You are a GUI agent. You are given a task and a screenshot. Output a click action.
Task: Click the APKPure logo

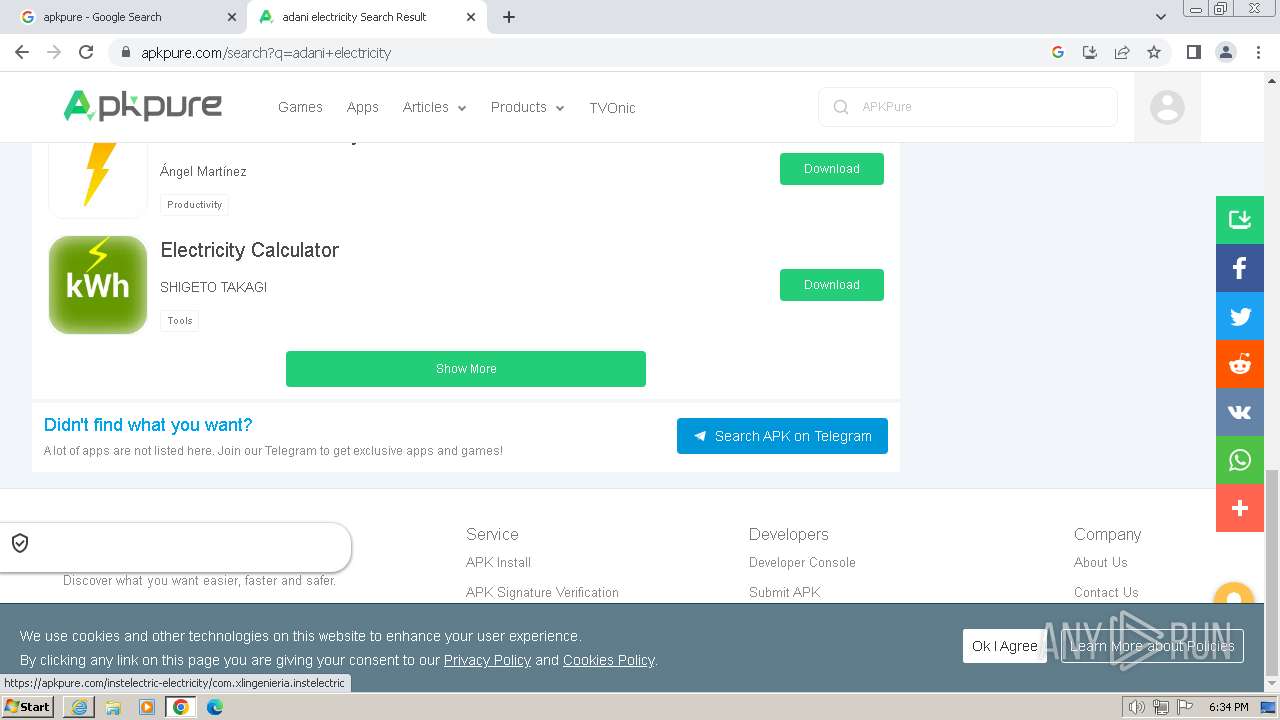pos(143,105)
